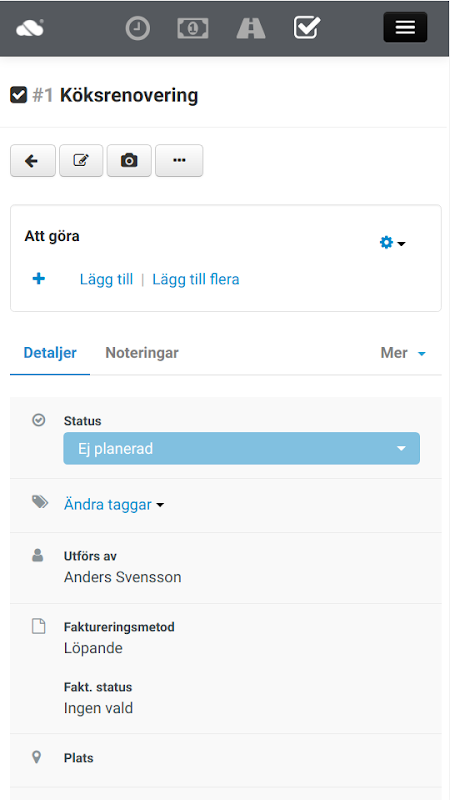The width and height of the screenshot is (450, 800).
Task: Open the money bill expenses icon
Action: (x=193, y=28)
